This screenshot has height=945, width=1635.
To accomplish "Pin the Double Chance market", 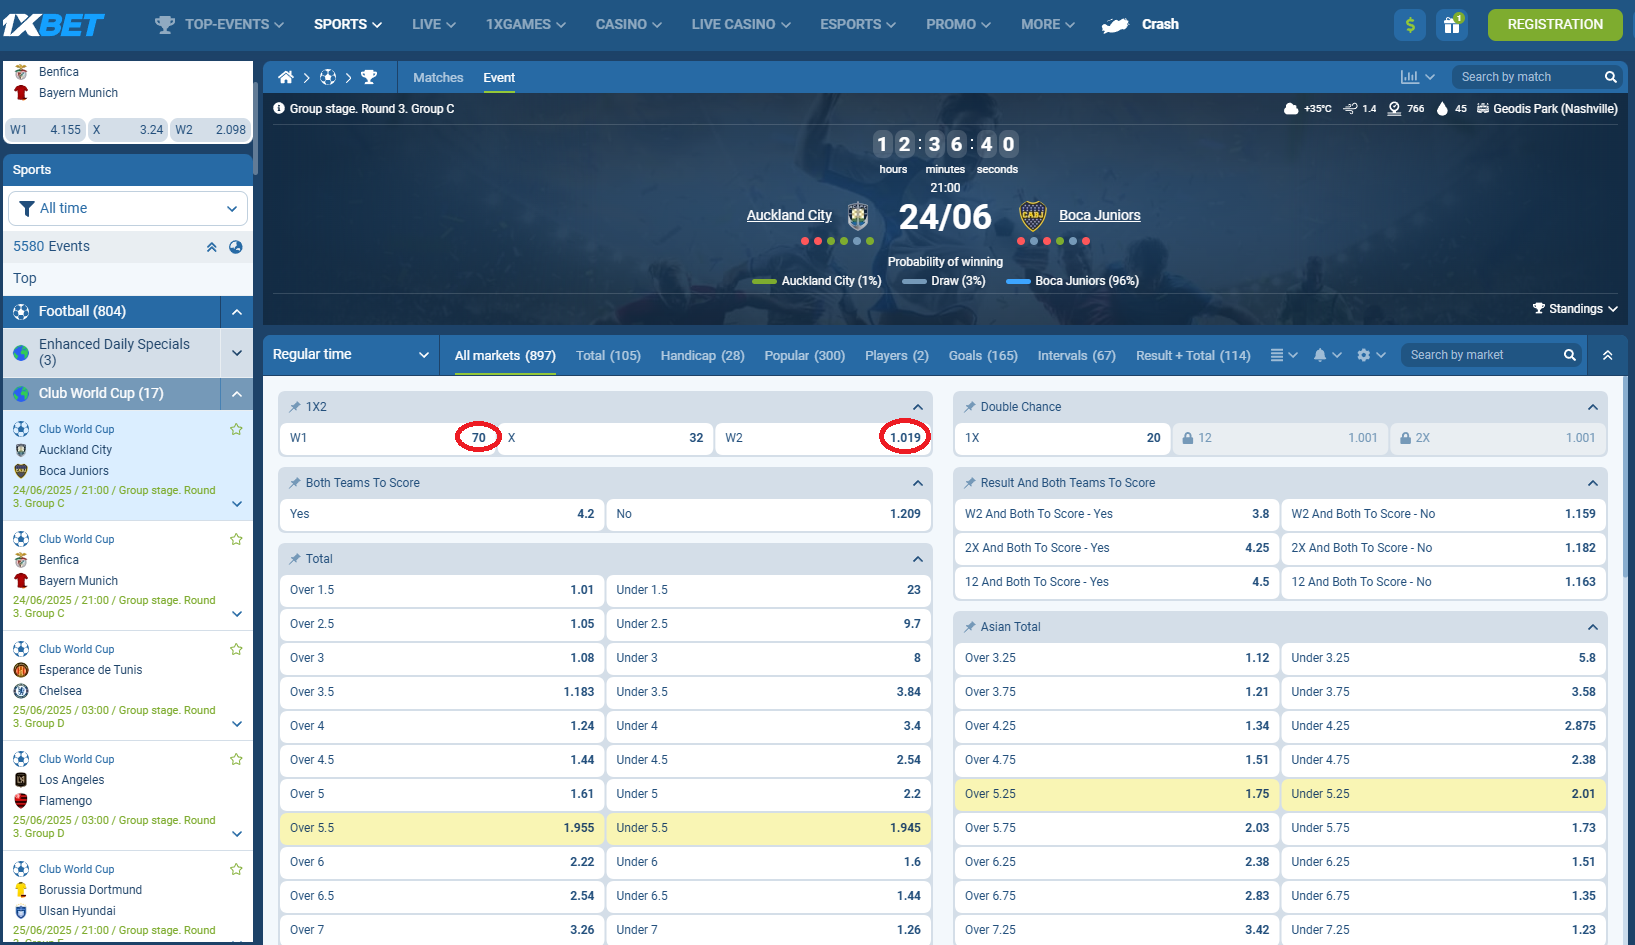I will click(970, 407).
